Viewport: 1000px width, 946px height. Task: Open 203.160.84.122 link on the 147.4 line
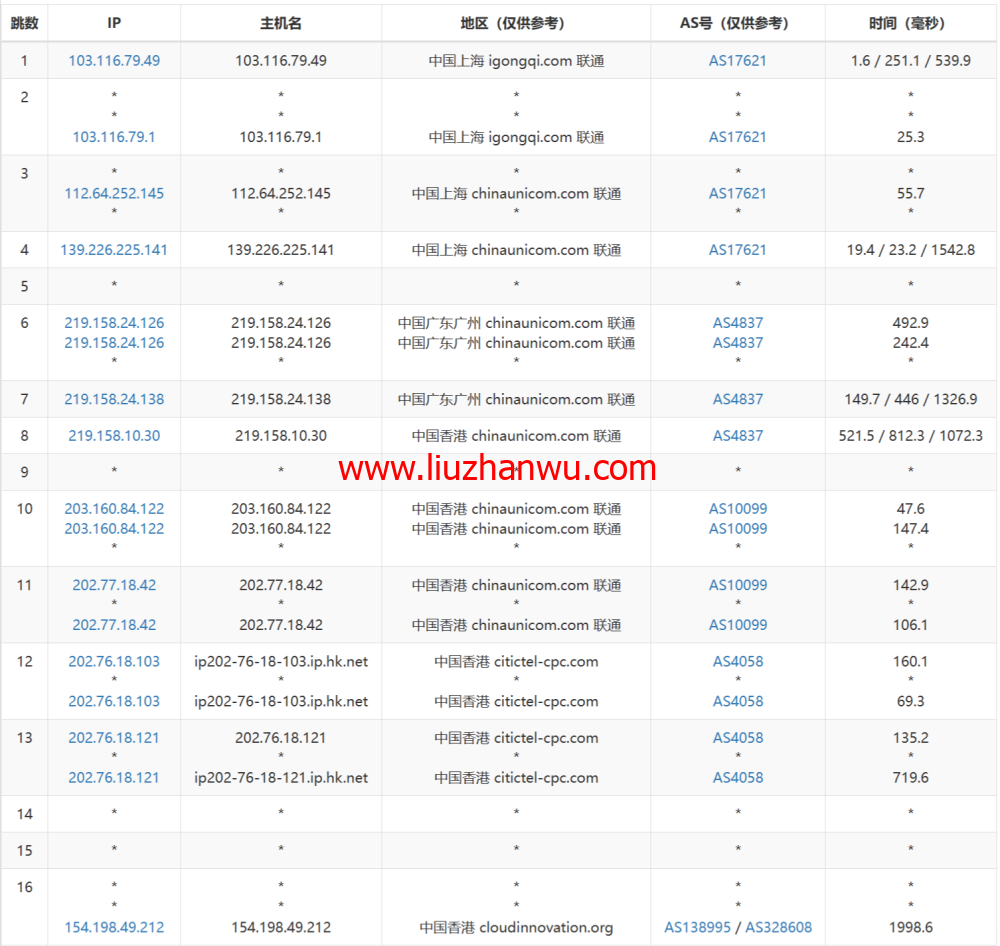click(x=114, y=528)
